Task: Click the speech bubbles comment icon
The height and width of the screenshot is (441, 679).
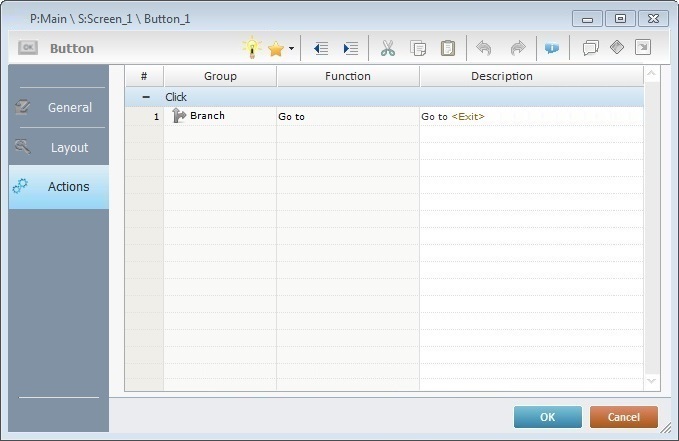Action: pyautogui.click(x=590, y=48)
